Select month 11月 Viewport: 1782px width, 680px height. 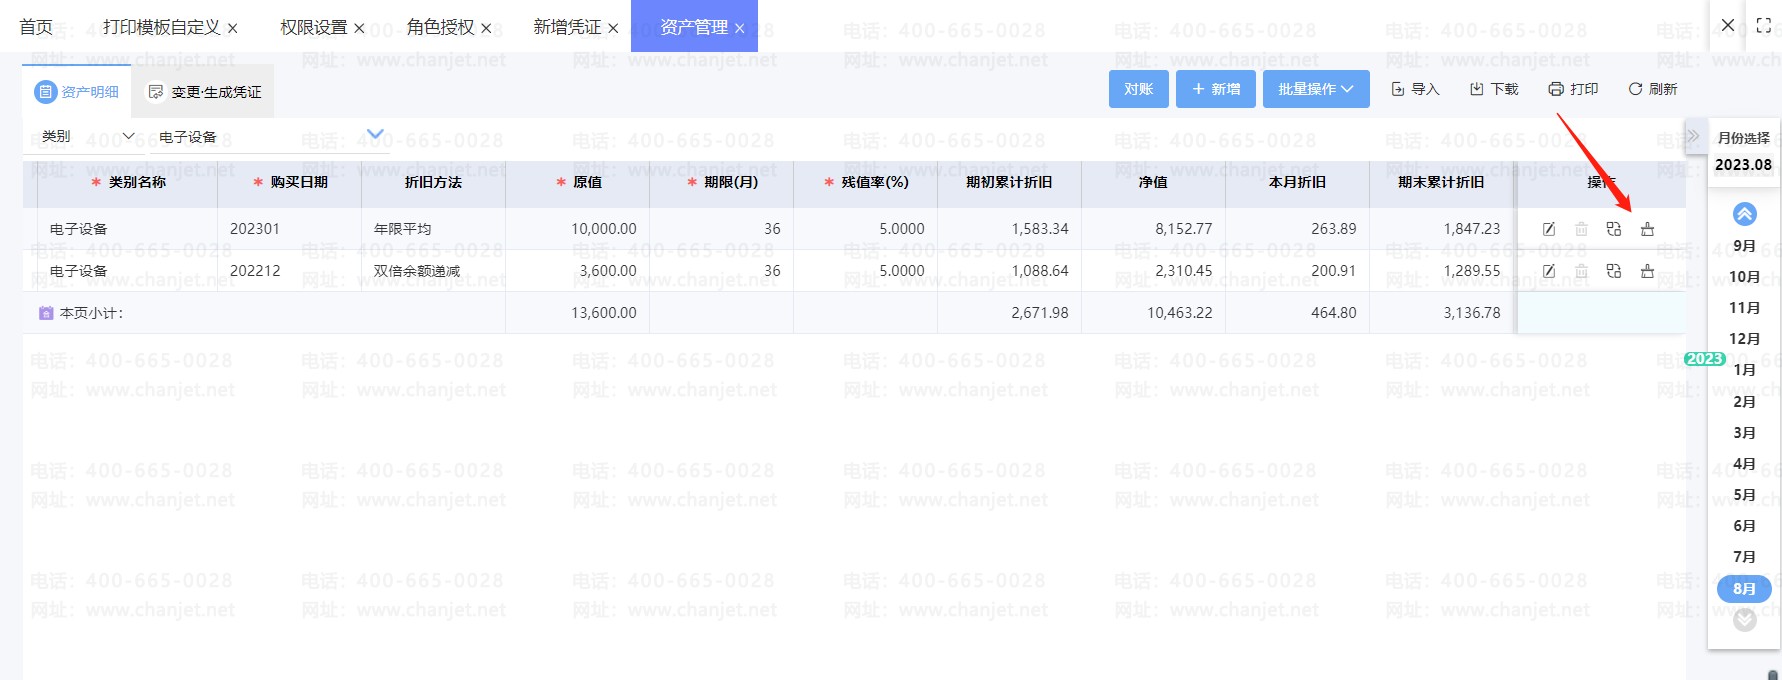click(x=1744, y=307)
